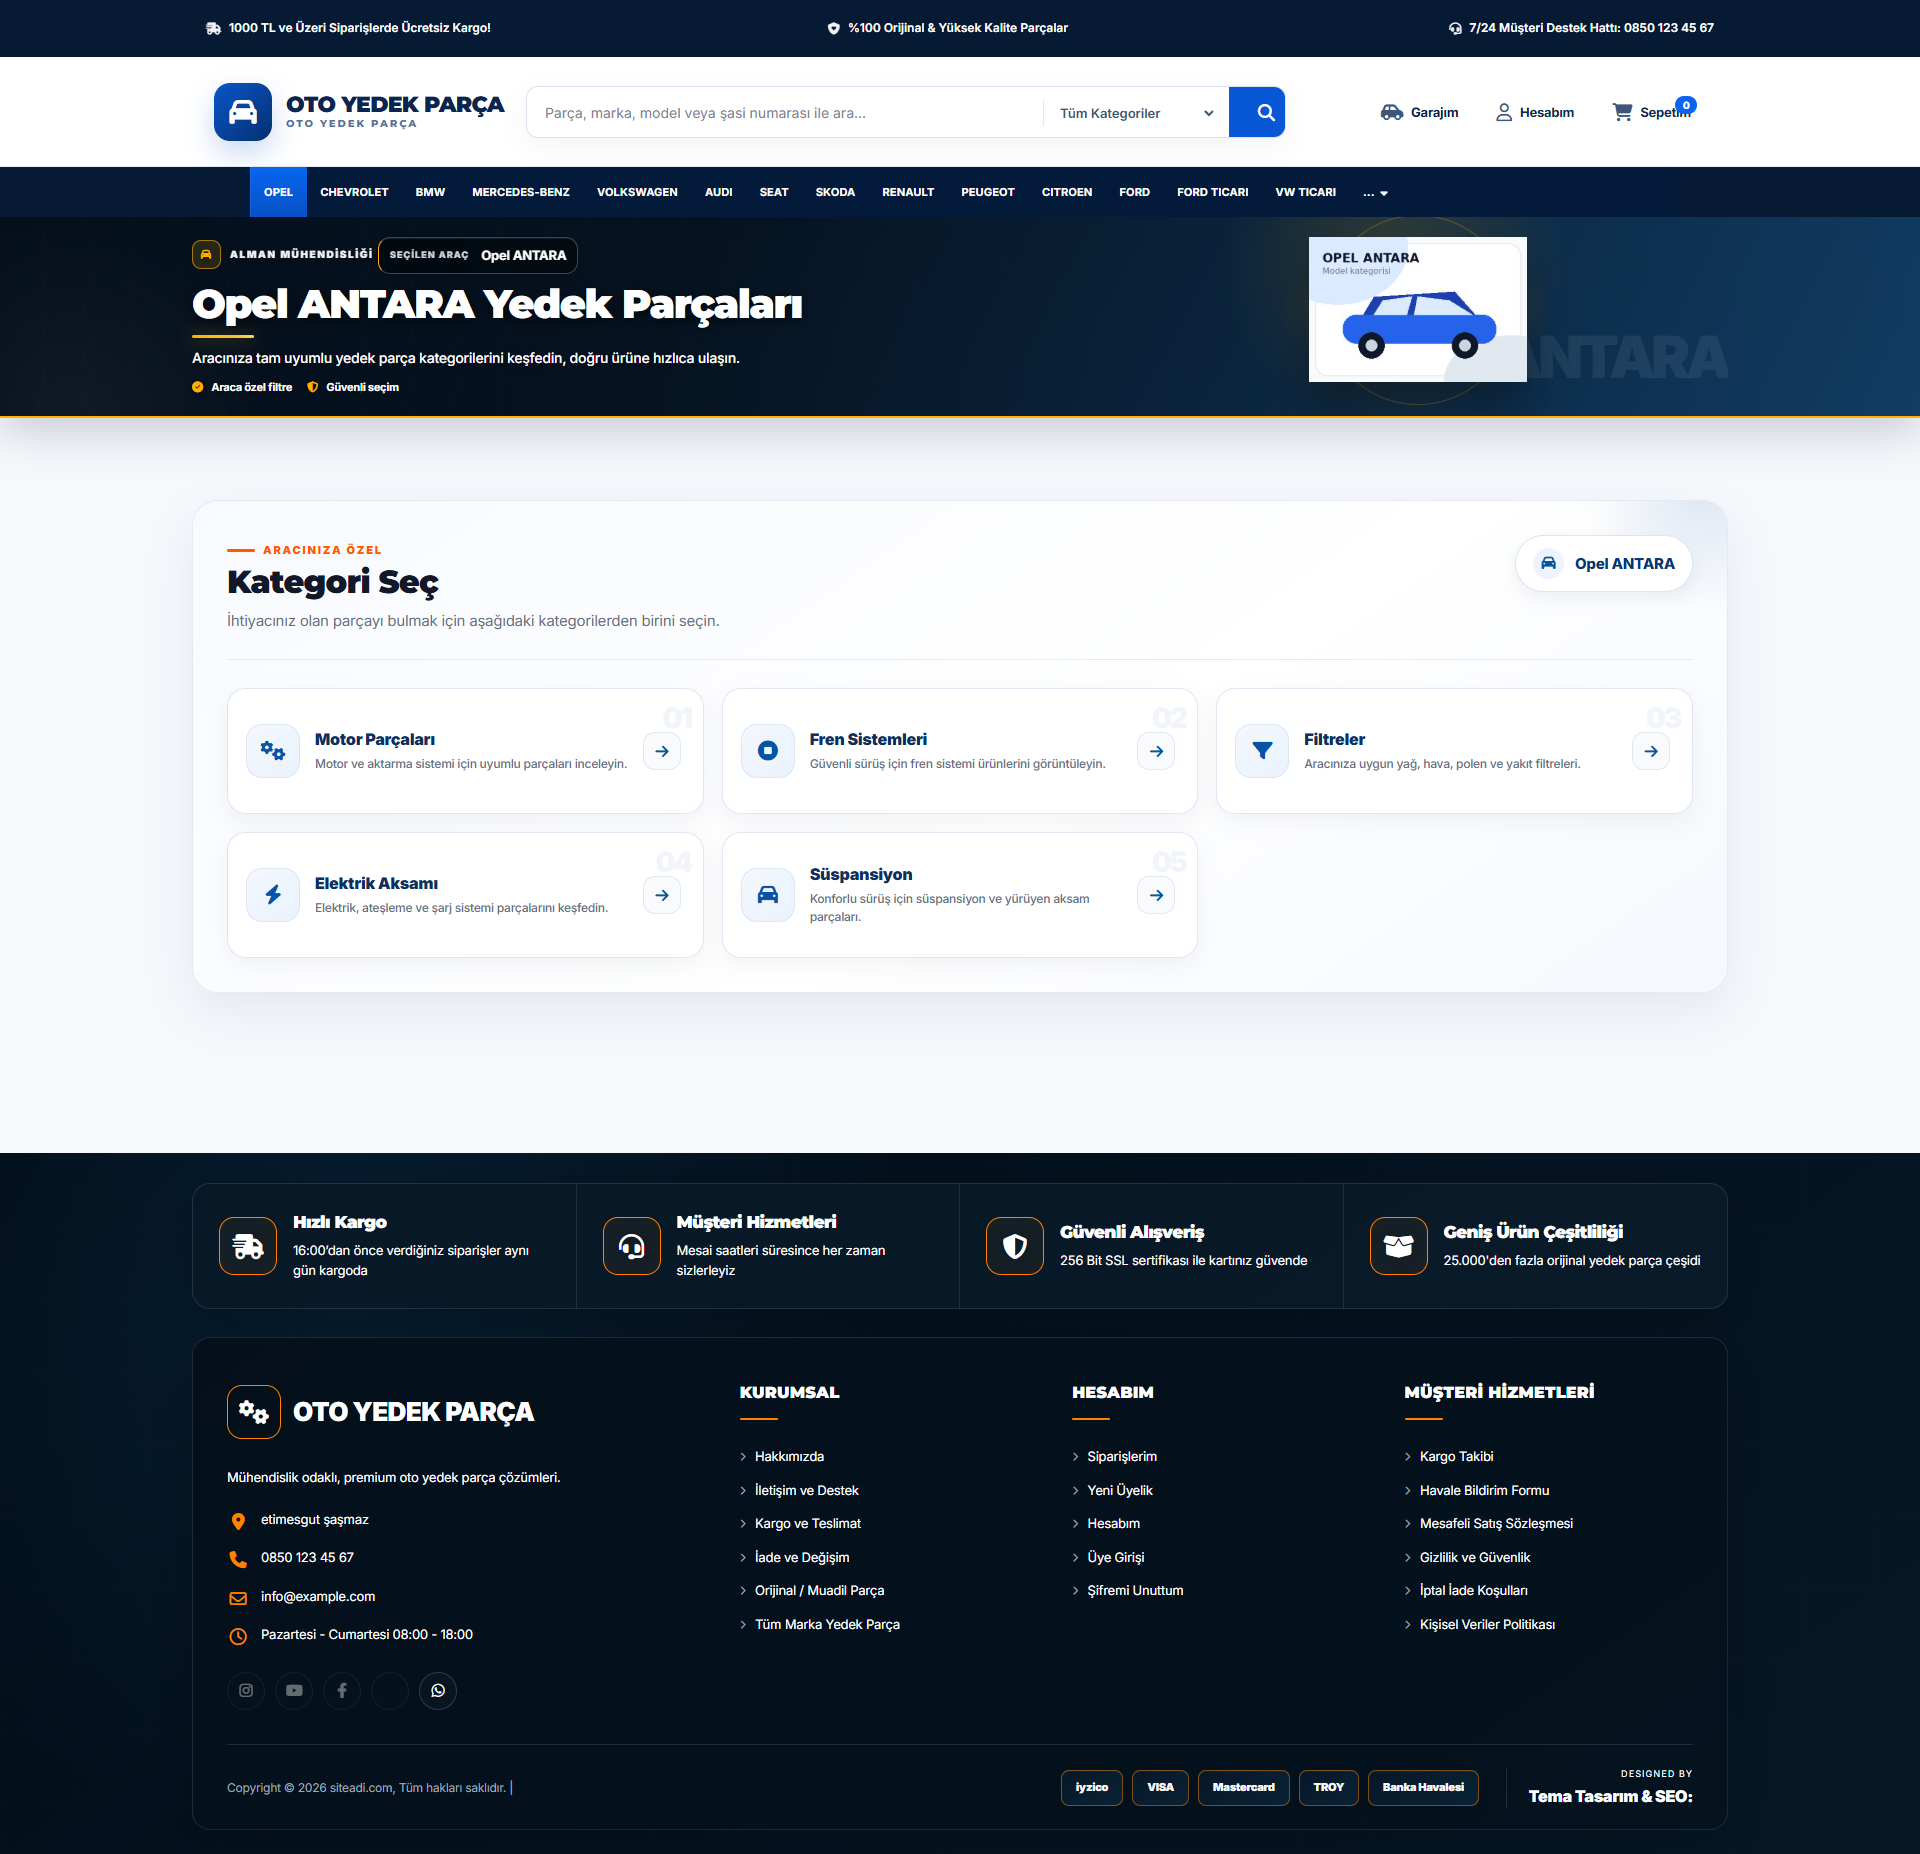
Task: Open the VOLKSWAGEN brand menu
Action: (637, 192)
